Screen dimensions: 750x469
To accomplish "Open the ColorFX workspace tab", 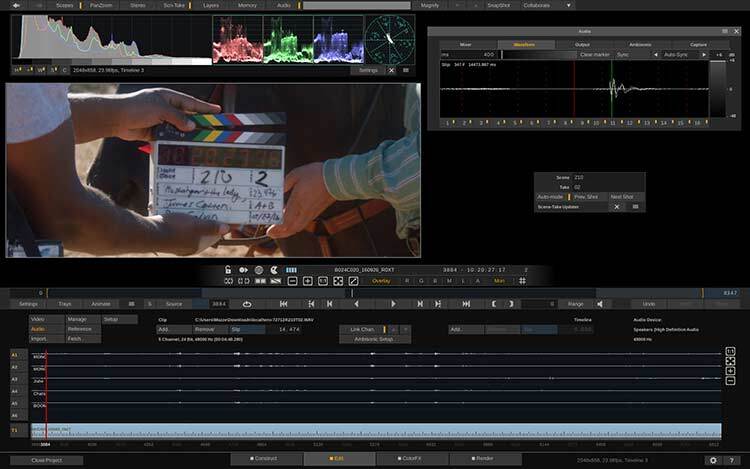I will point(405,459).
